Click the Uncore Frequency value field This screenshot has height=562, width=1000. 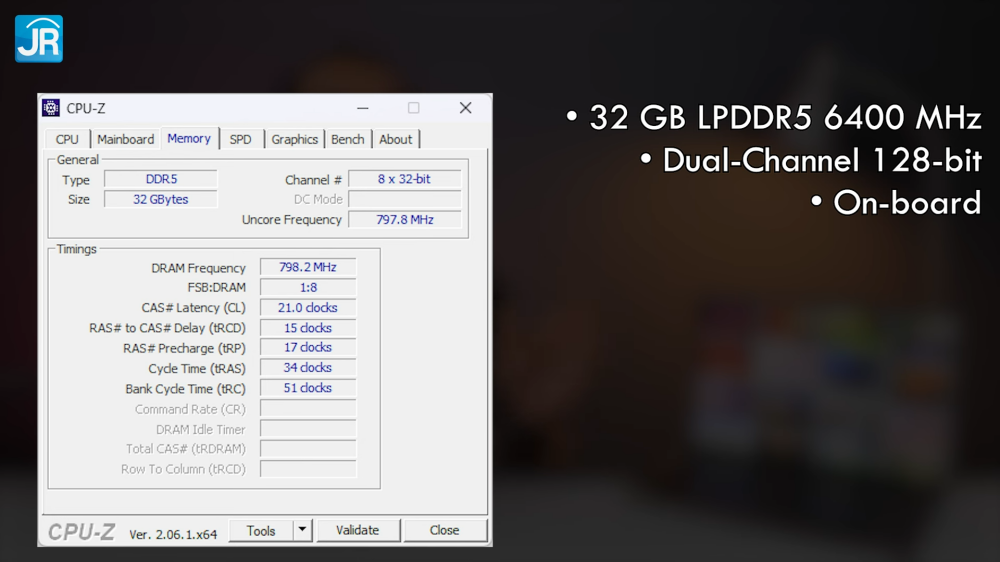[405, 219]
